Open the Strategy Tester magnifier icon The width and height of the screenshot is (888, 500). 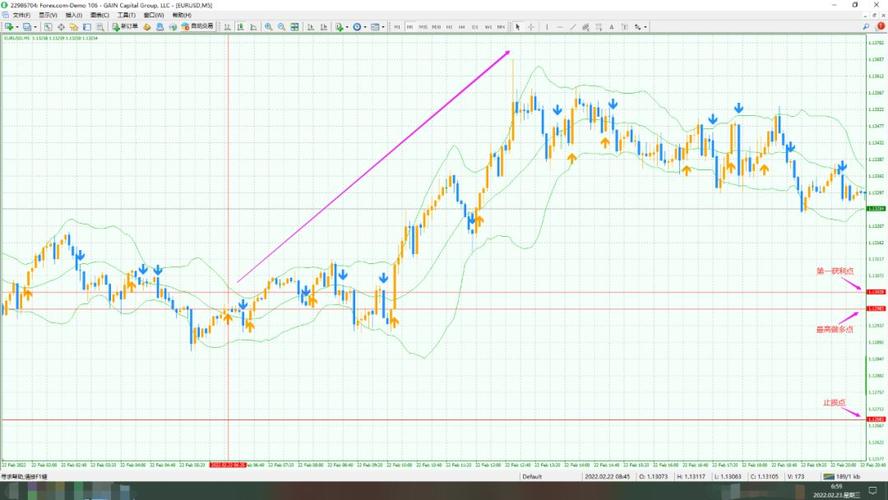coord(102,27)
